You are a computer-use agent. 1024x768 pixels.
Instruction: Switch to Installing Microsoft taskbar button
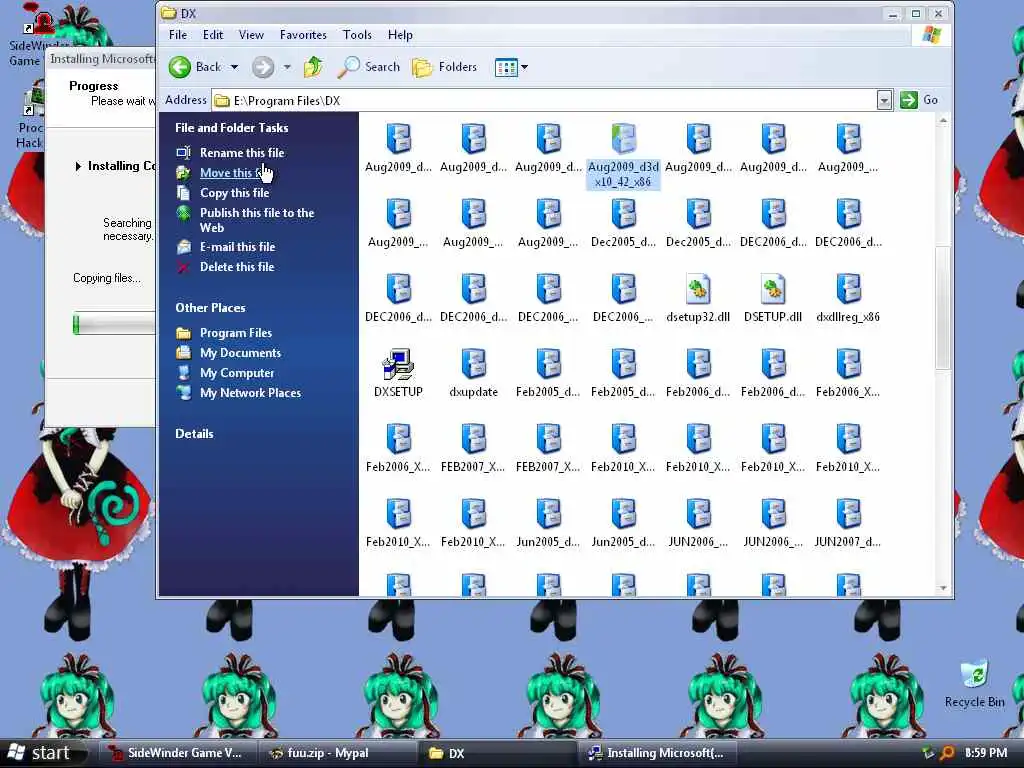657,753
